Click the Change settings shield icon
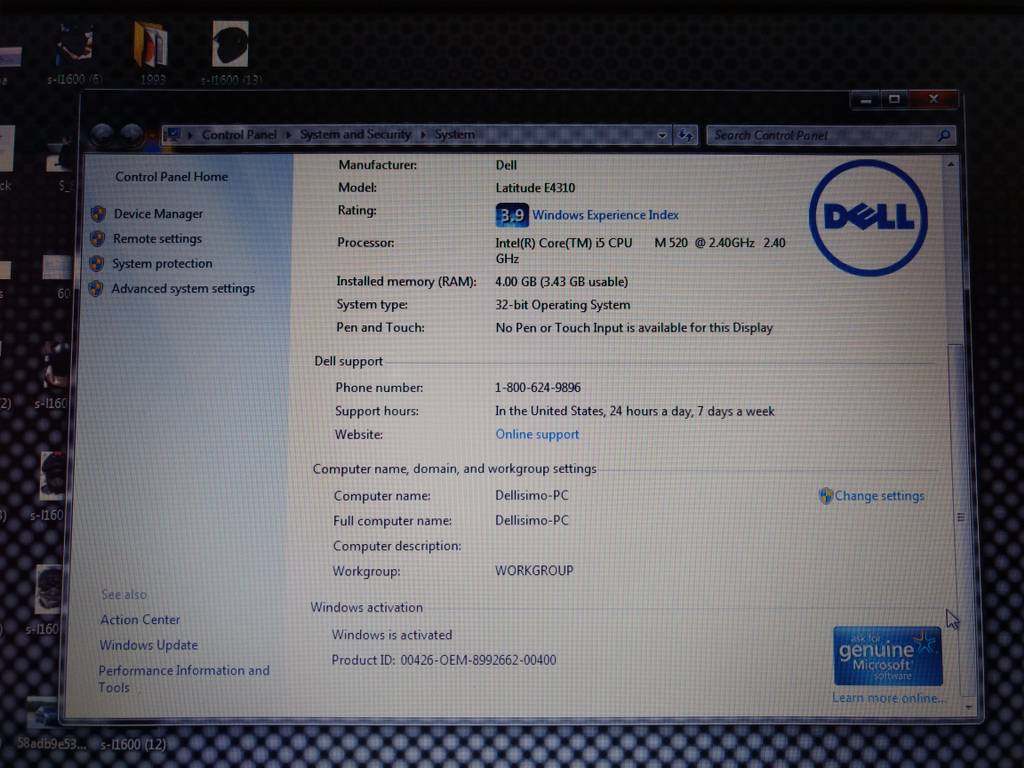This screenshot has width=1024, height=768. [x=825, y=496]
